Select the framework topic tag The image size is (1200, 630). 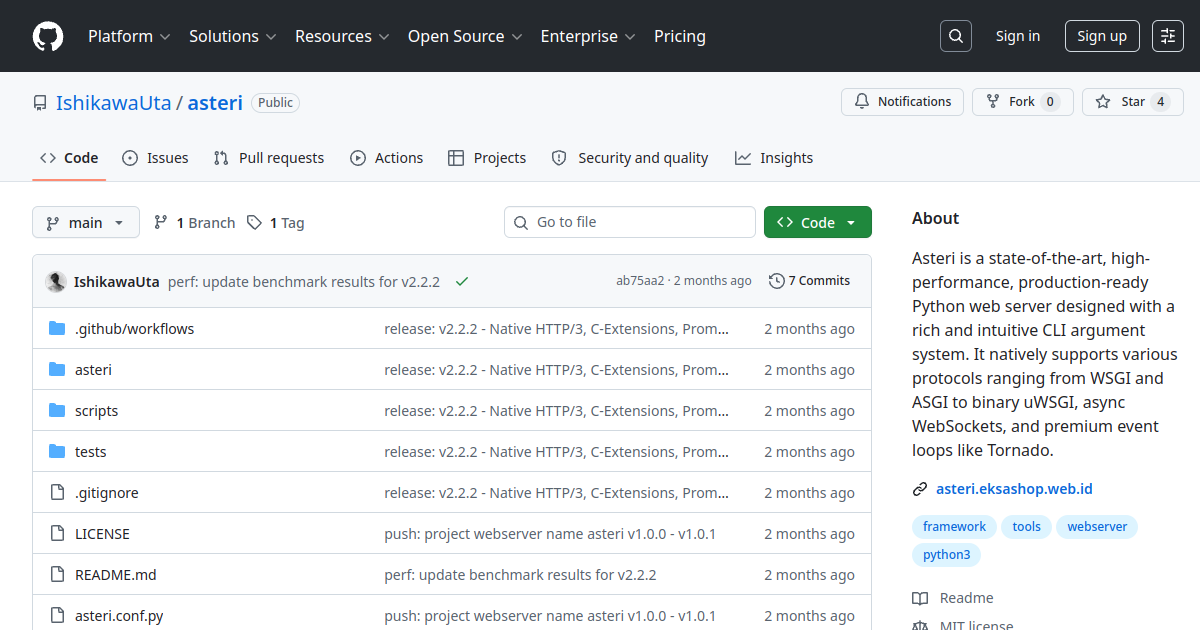pos(954,527)
